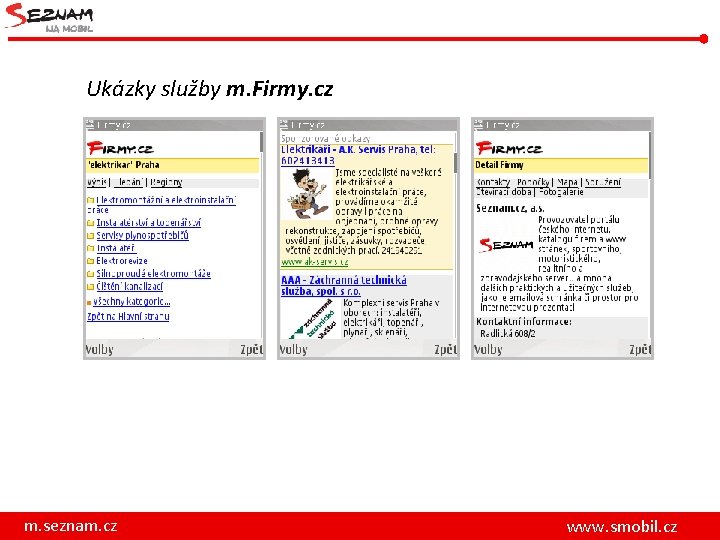Click Seznam.cz, a.s. company name
Screen dimensions: 720x540
pos(510,208)
